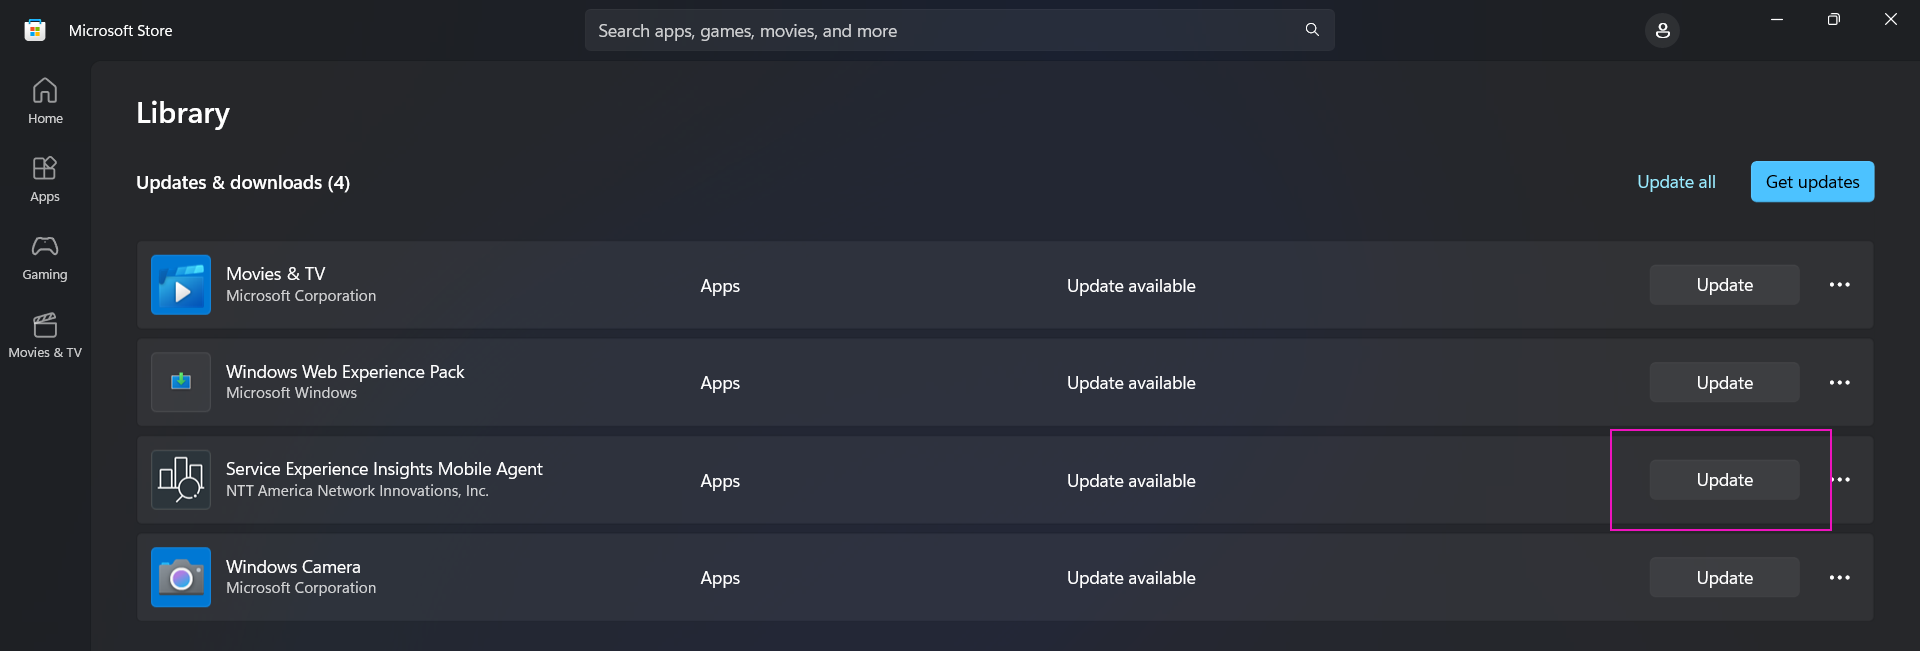Open Movies & TV section in sidebar
This screenshot has height=651, width=1920.
(x=45, y=335)
